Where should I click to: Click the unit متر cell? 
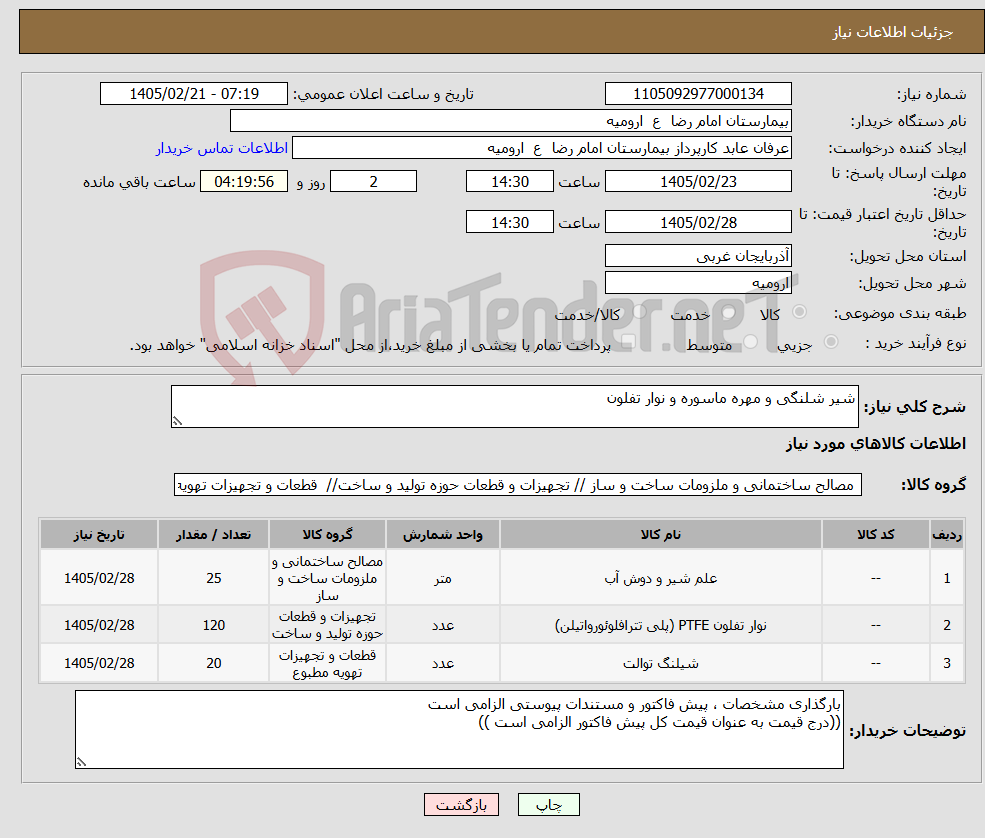443,578
